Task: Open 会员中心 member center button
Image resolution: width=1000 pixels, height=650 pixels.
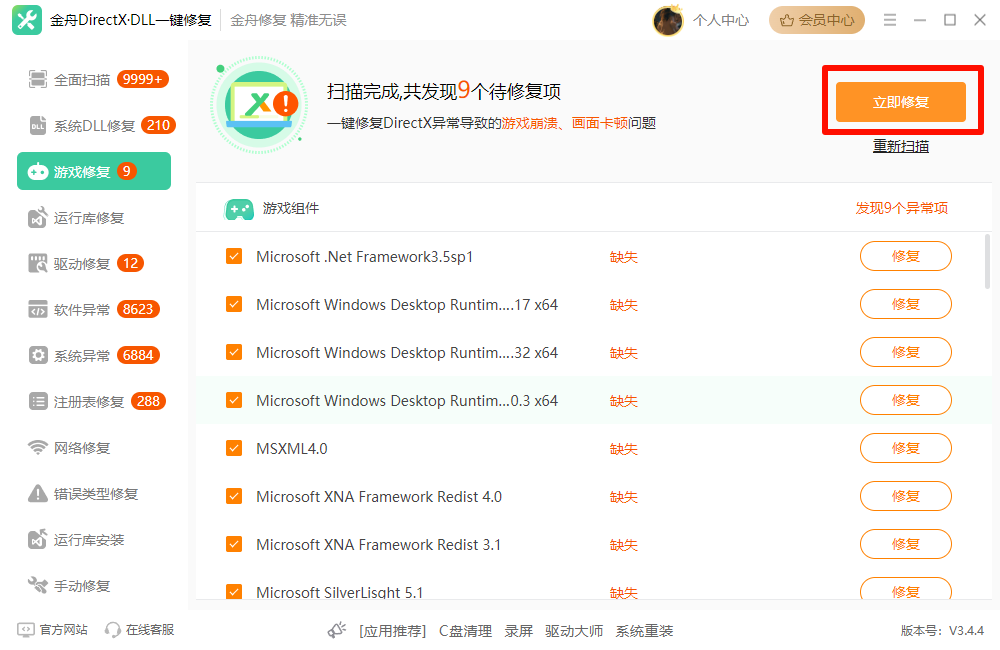Action: (x=816, y=20)
